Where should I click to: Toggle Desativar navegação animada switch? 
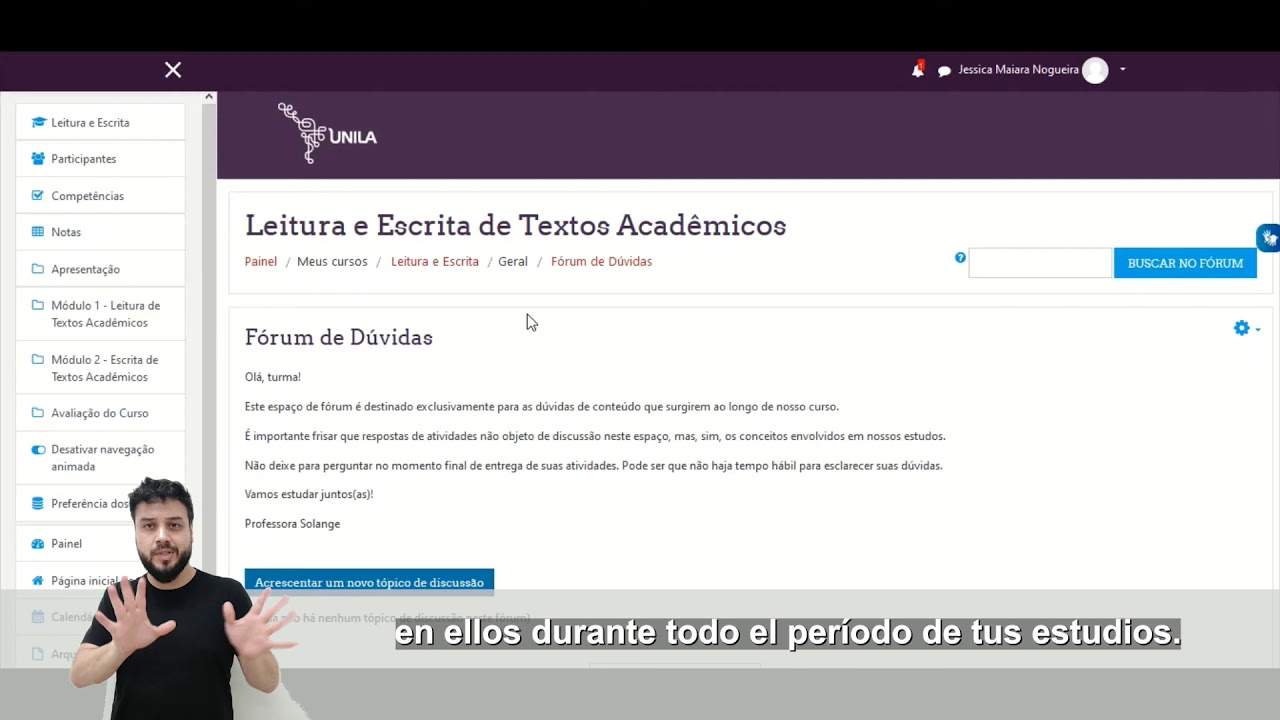pyautogui.click(x=38, y=450)
